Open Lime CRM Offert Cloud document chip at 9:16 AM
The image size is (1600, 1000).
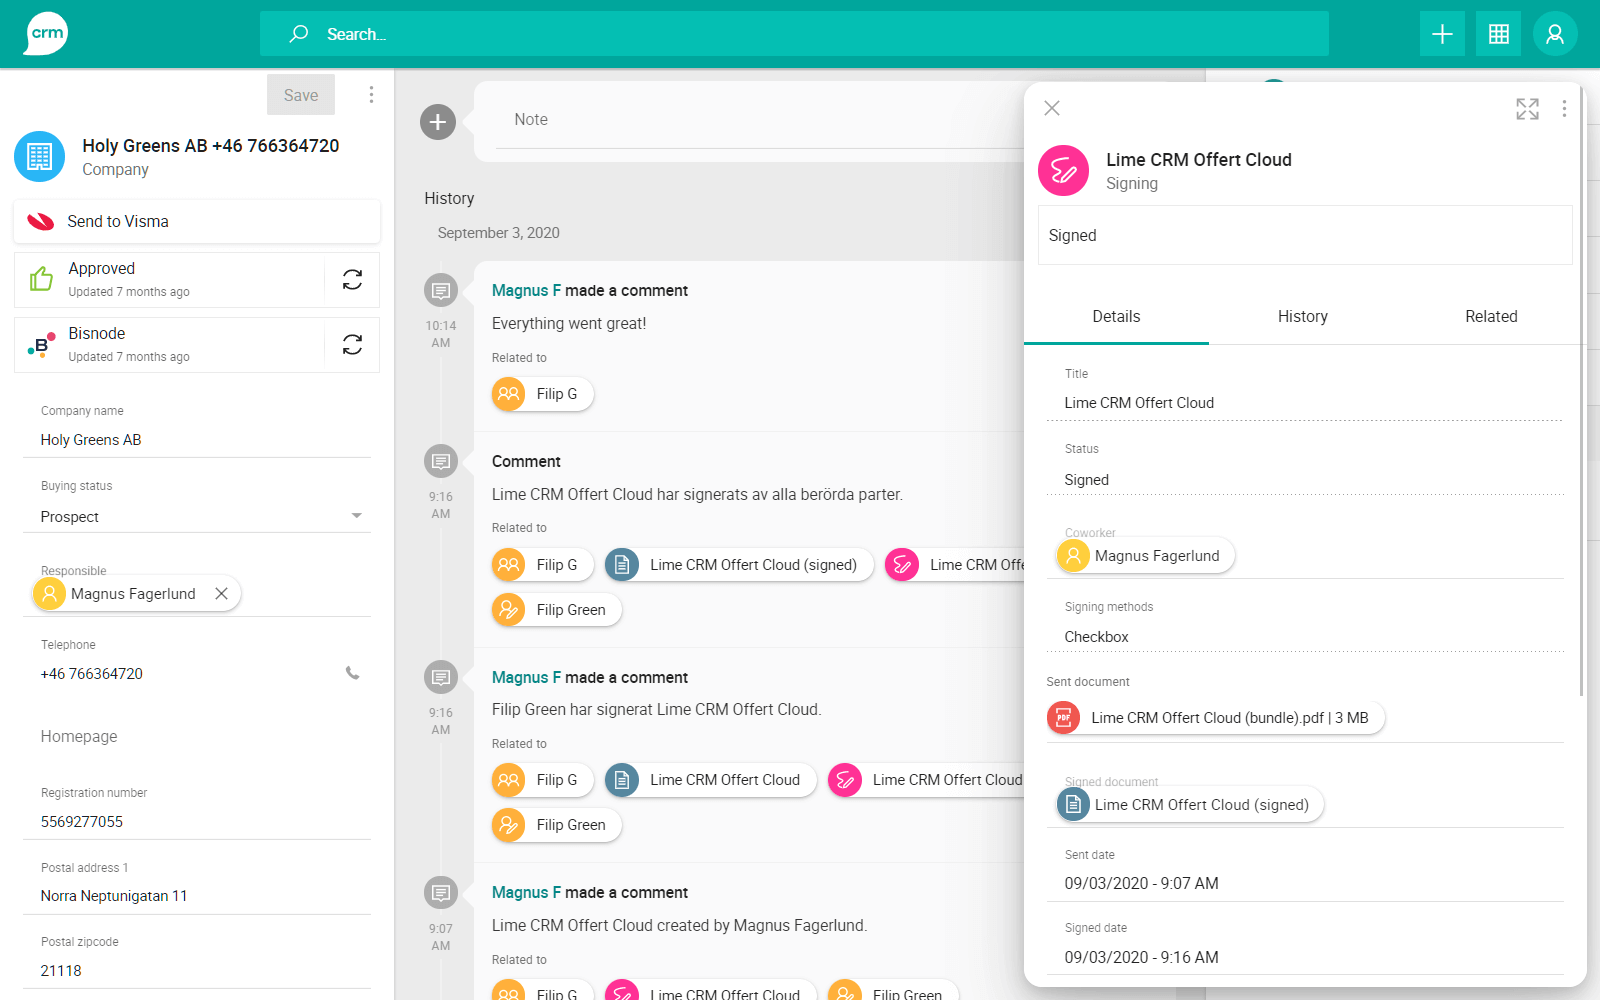tap(710, 780)
